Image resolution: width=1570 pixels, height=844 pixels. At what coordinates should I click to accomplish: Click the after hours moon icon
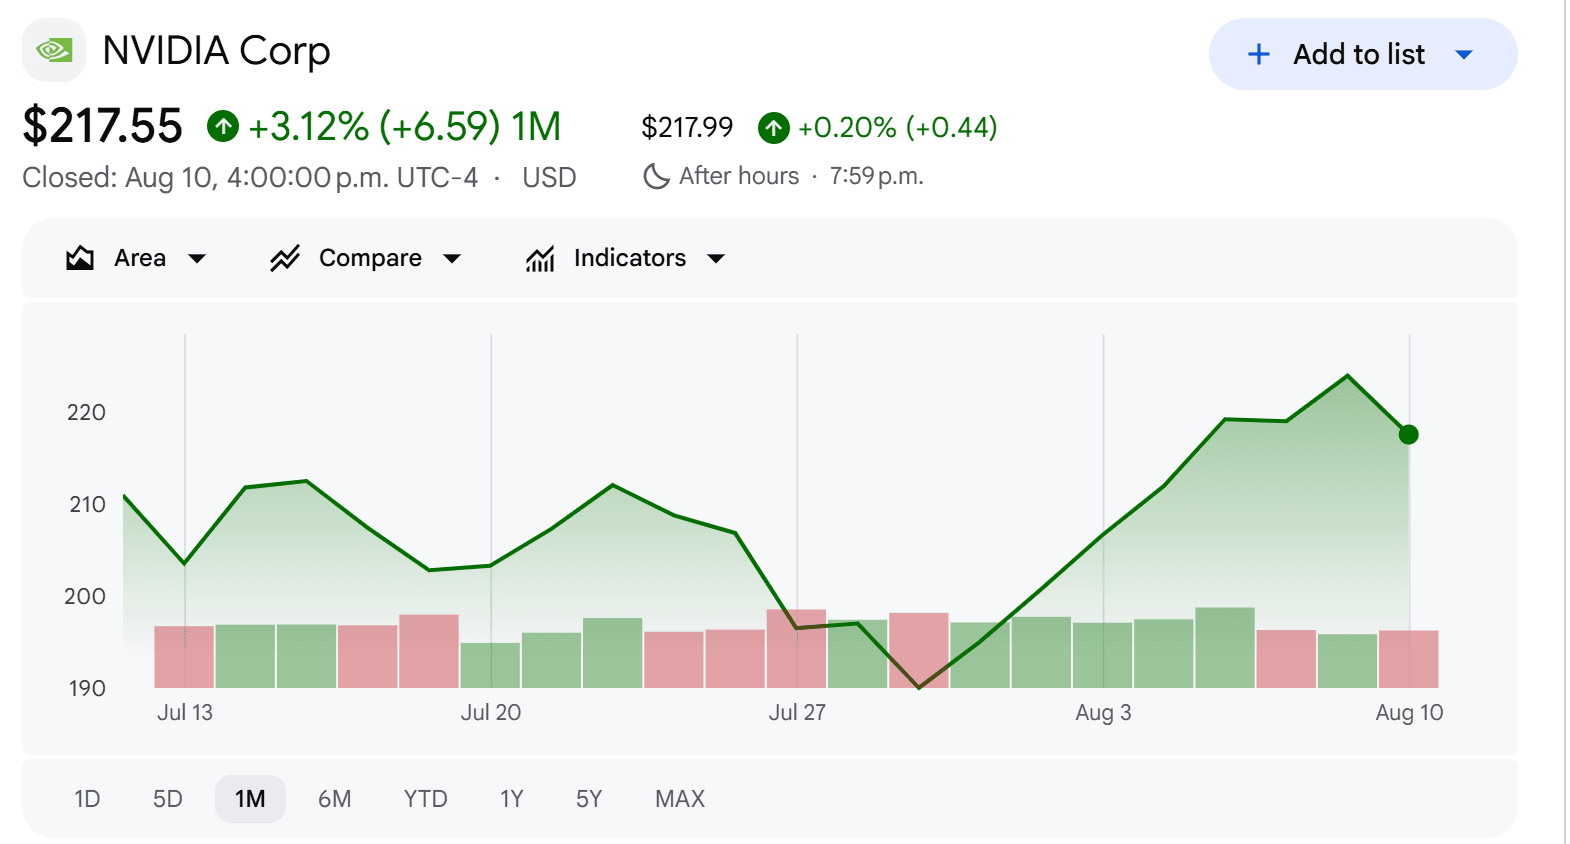pyautogui.click(x=656, y=176)
